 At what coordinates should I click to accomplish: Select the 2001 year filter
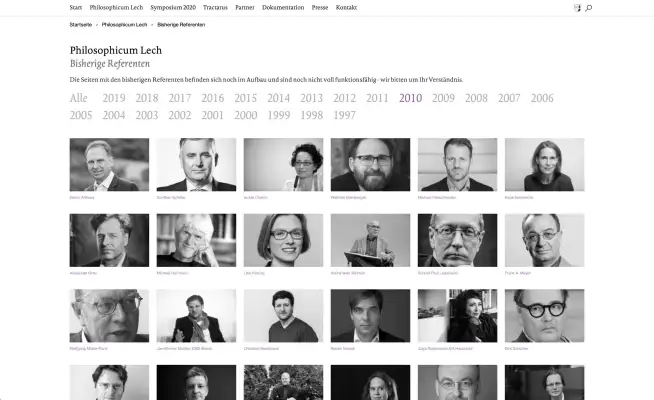(x=213, y=115)
